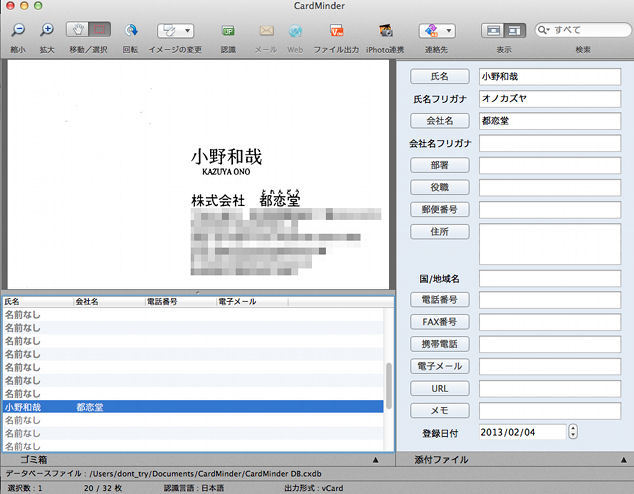Click the Web globe icon
The height and width of the screenshot is (494, 634).
295,31
